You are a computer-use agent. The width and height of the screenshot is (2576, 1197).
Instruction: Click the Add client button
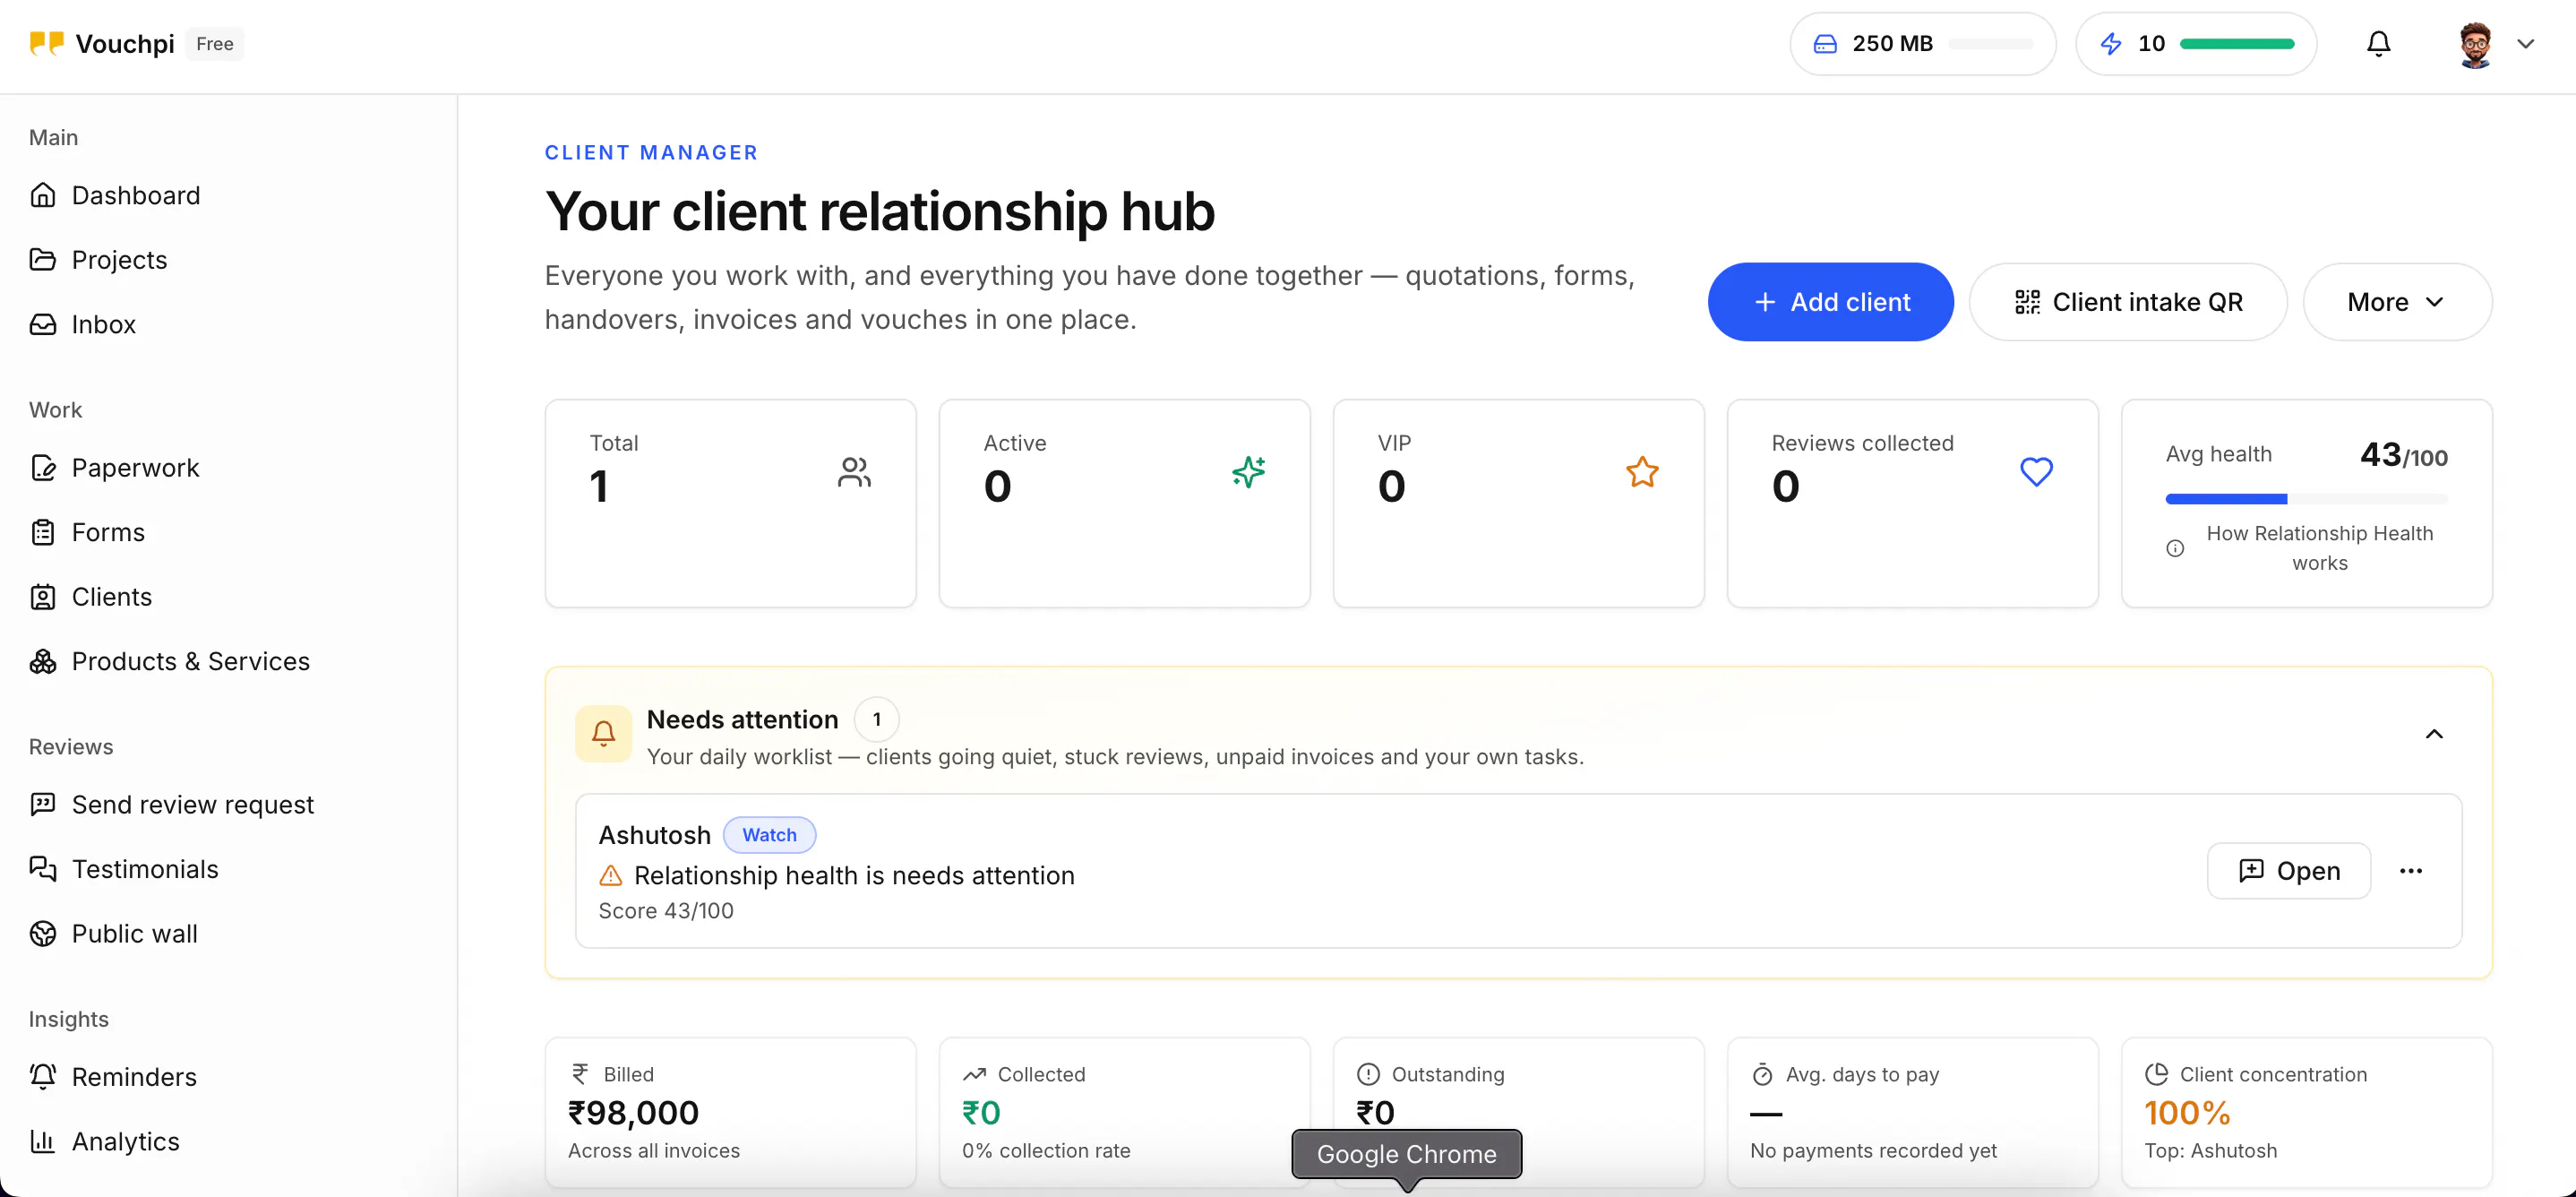coord(1830,302)
